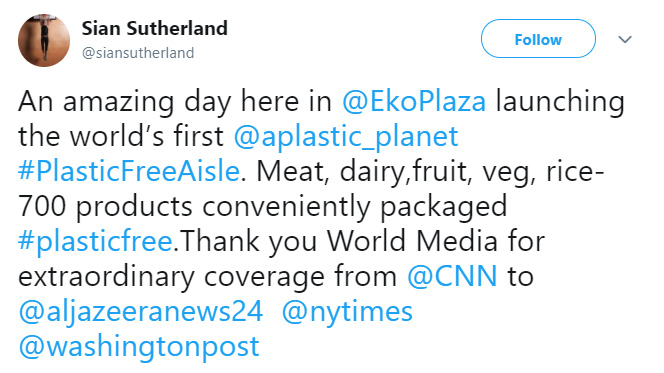Open the @EkoPlaza mention
The image size is (664, 373).
click(x=414, y=102)
